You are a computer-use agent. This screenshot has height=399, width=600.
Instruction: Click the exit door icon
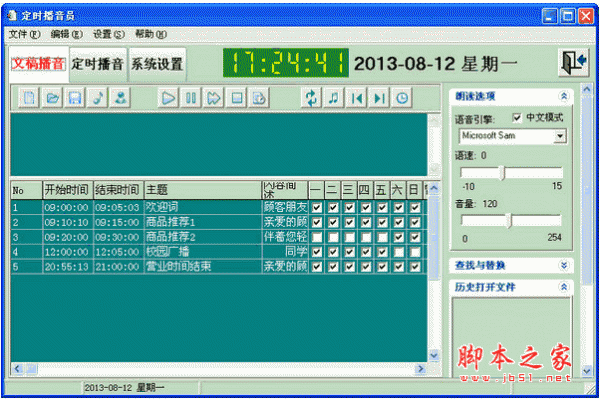[573, 63]
